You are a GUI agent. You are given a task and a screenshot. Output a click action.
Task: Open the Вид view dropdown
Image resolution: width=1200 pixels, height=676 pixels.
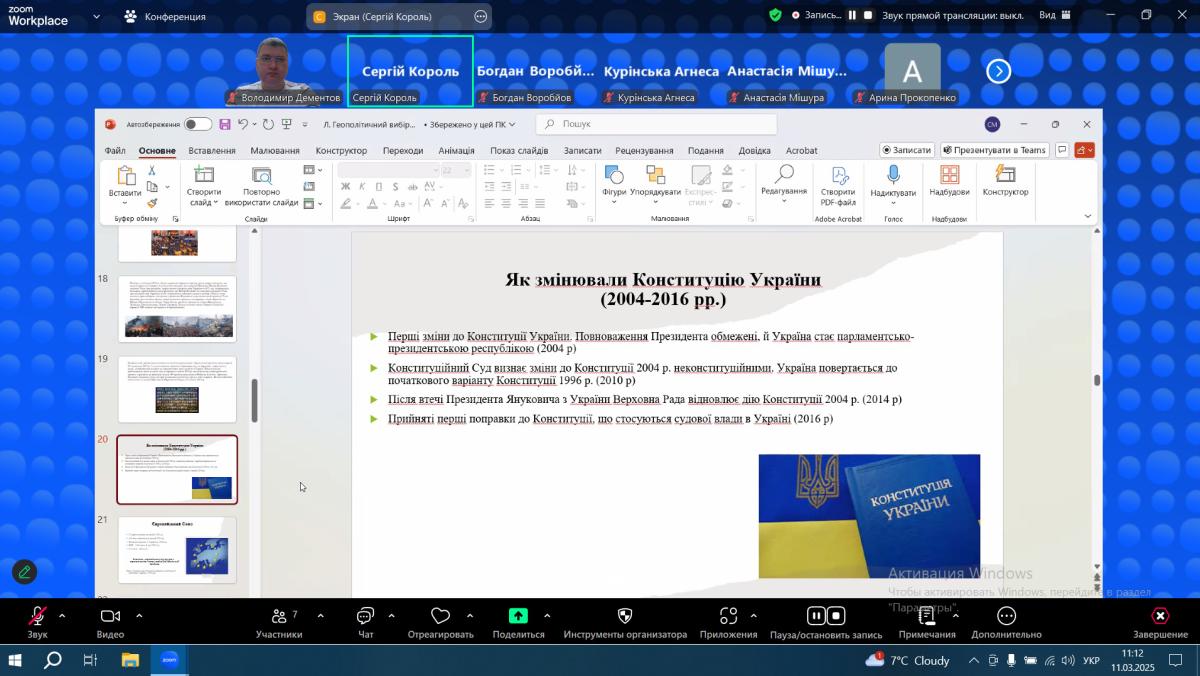[x=1054, y=15]
